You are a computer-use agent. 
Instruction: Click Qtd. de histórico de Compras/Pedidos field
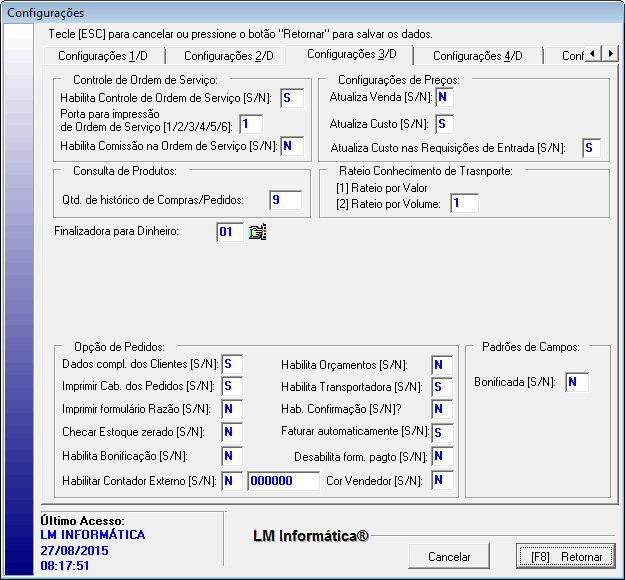point(285,200)
